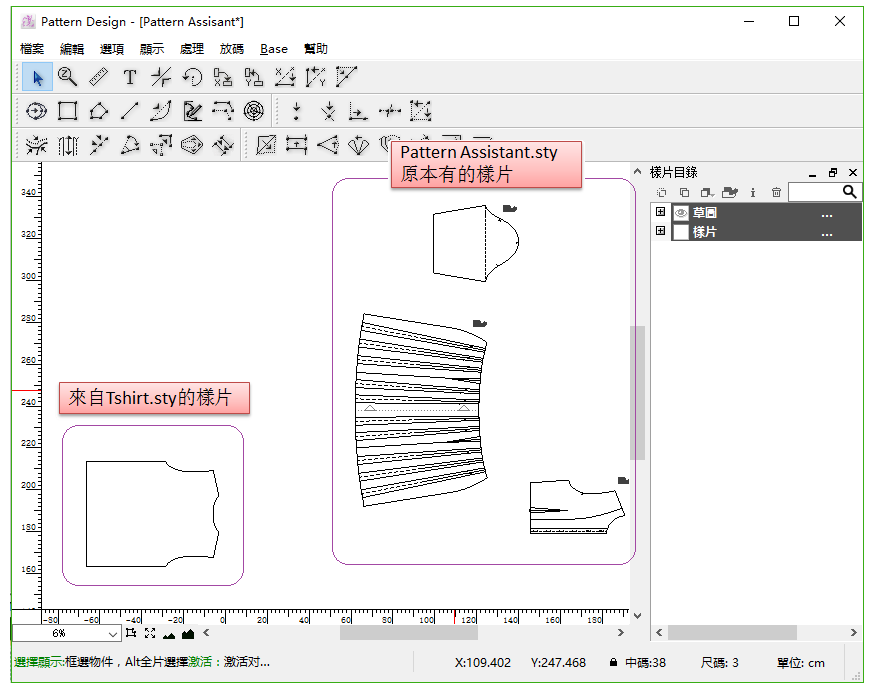Select the concentric circles spiral tool
876x691 pixels.
click(x=254, y=111)
